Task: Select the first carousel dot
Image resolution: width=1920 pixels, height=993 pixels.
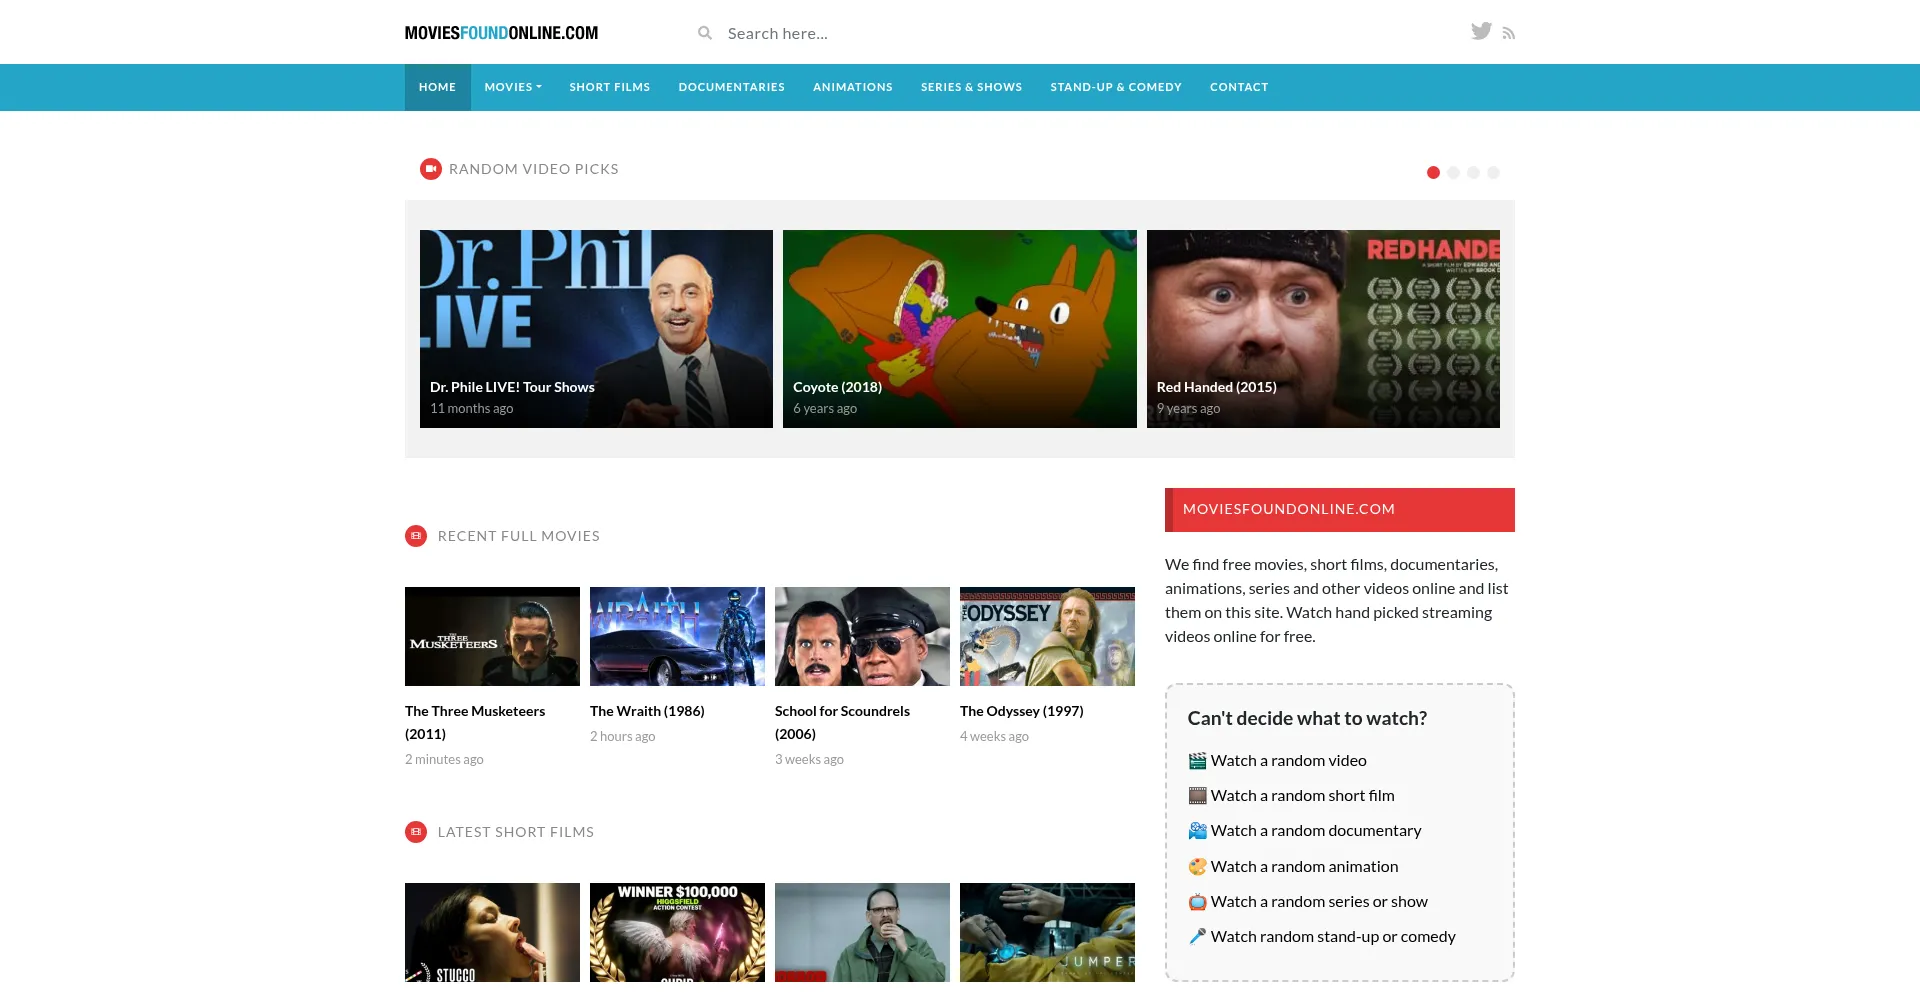Action: pyautogui.click(x=1433, y=173)
